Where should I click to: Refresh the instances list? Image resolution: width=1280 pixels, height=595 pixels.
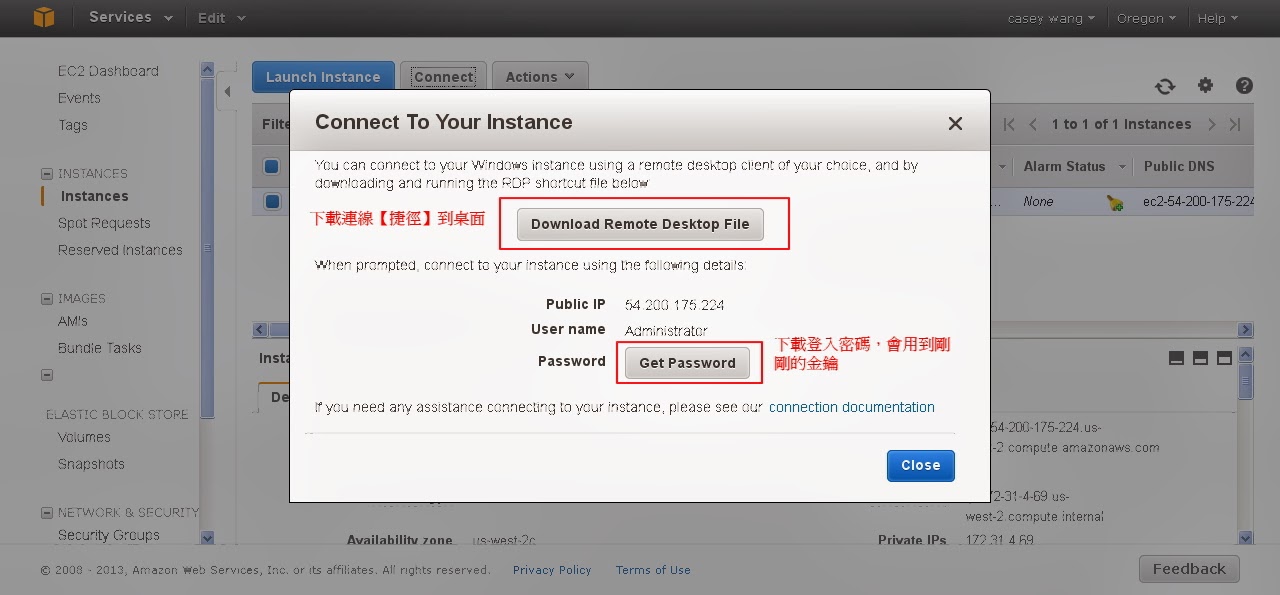pos(1165,86)
